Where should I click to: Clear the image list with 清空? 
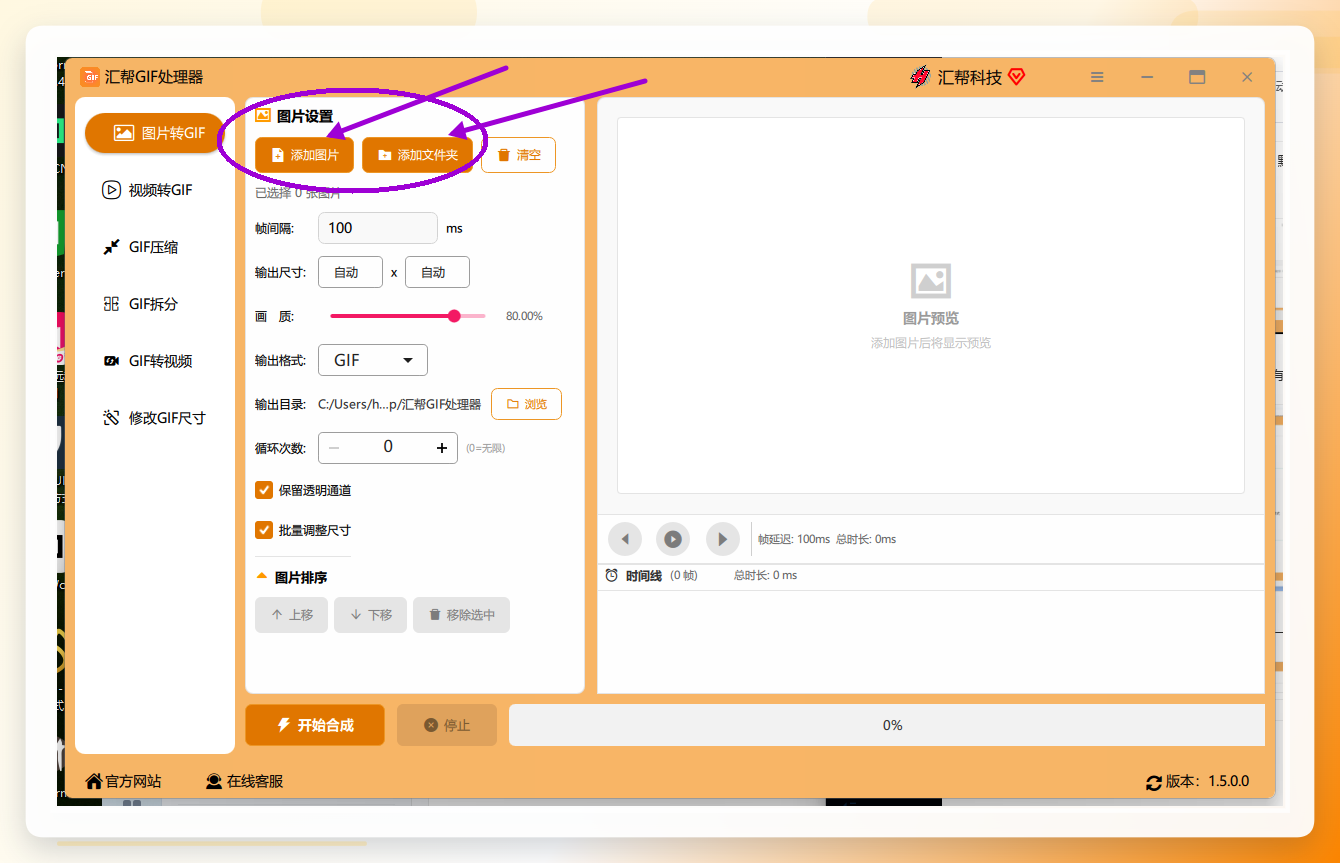pyautogui.click(x=518, y=155)
